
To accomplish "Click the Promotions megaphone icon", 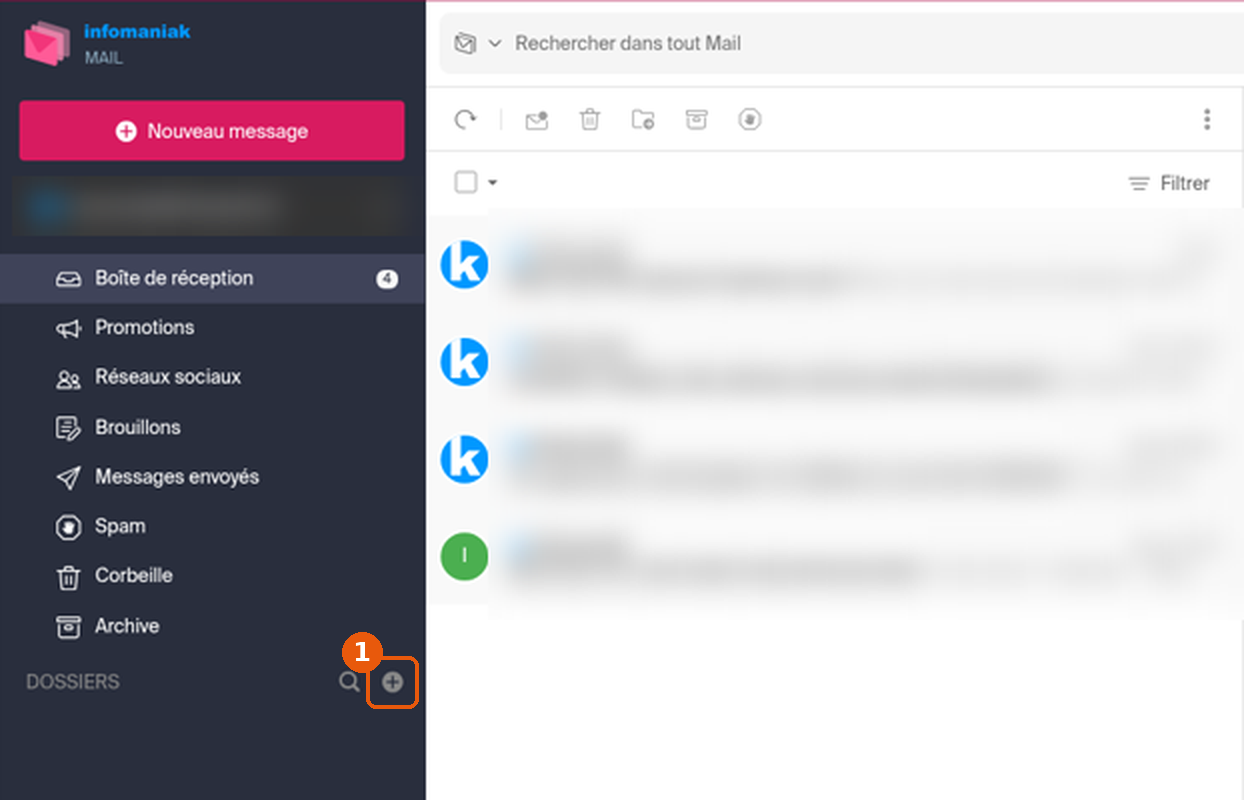I will [68, 329].
